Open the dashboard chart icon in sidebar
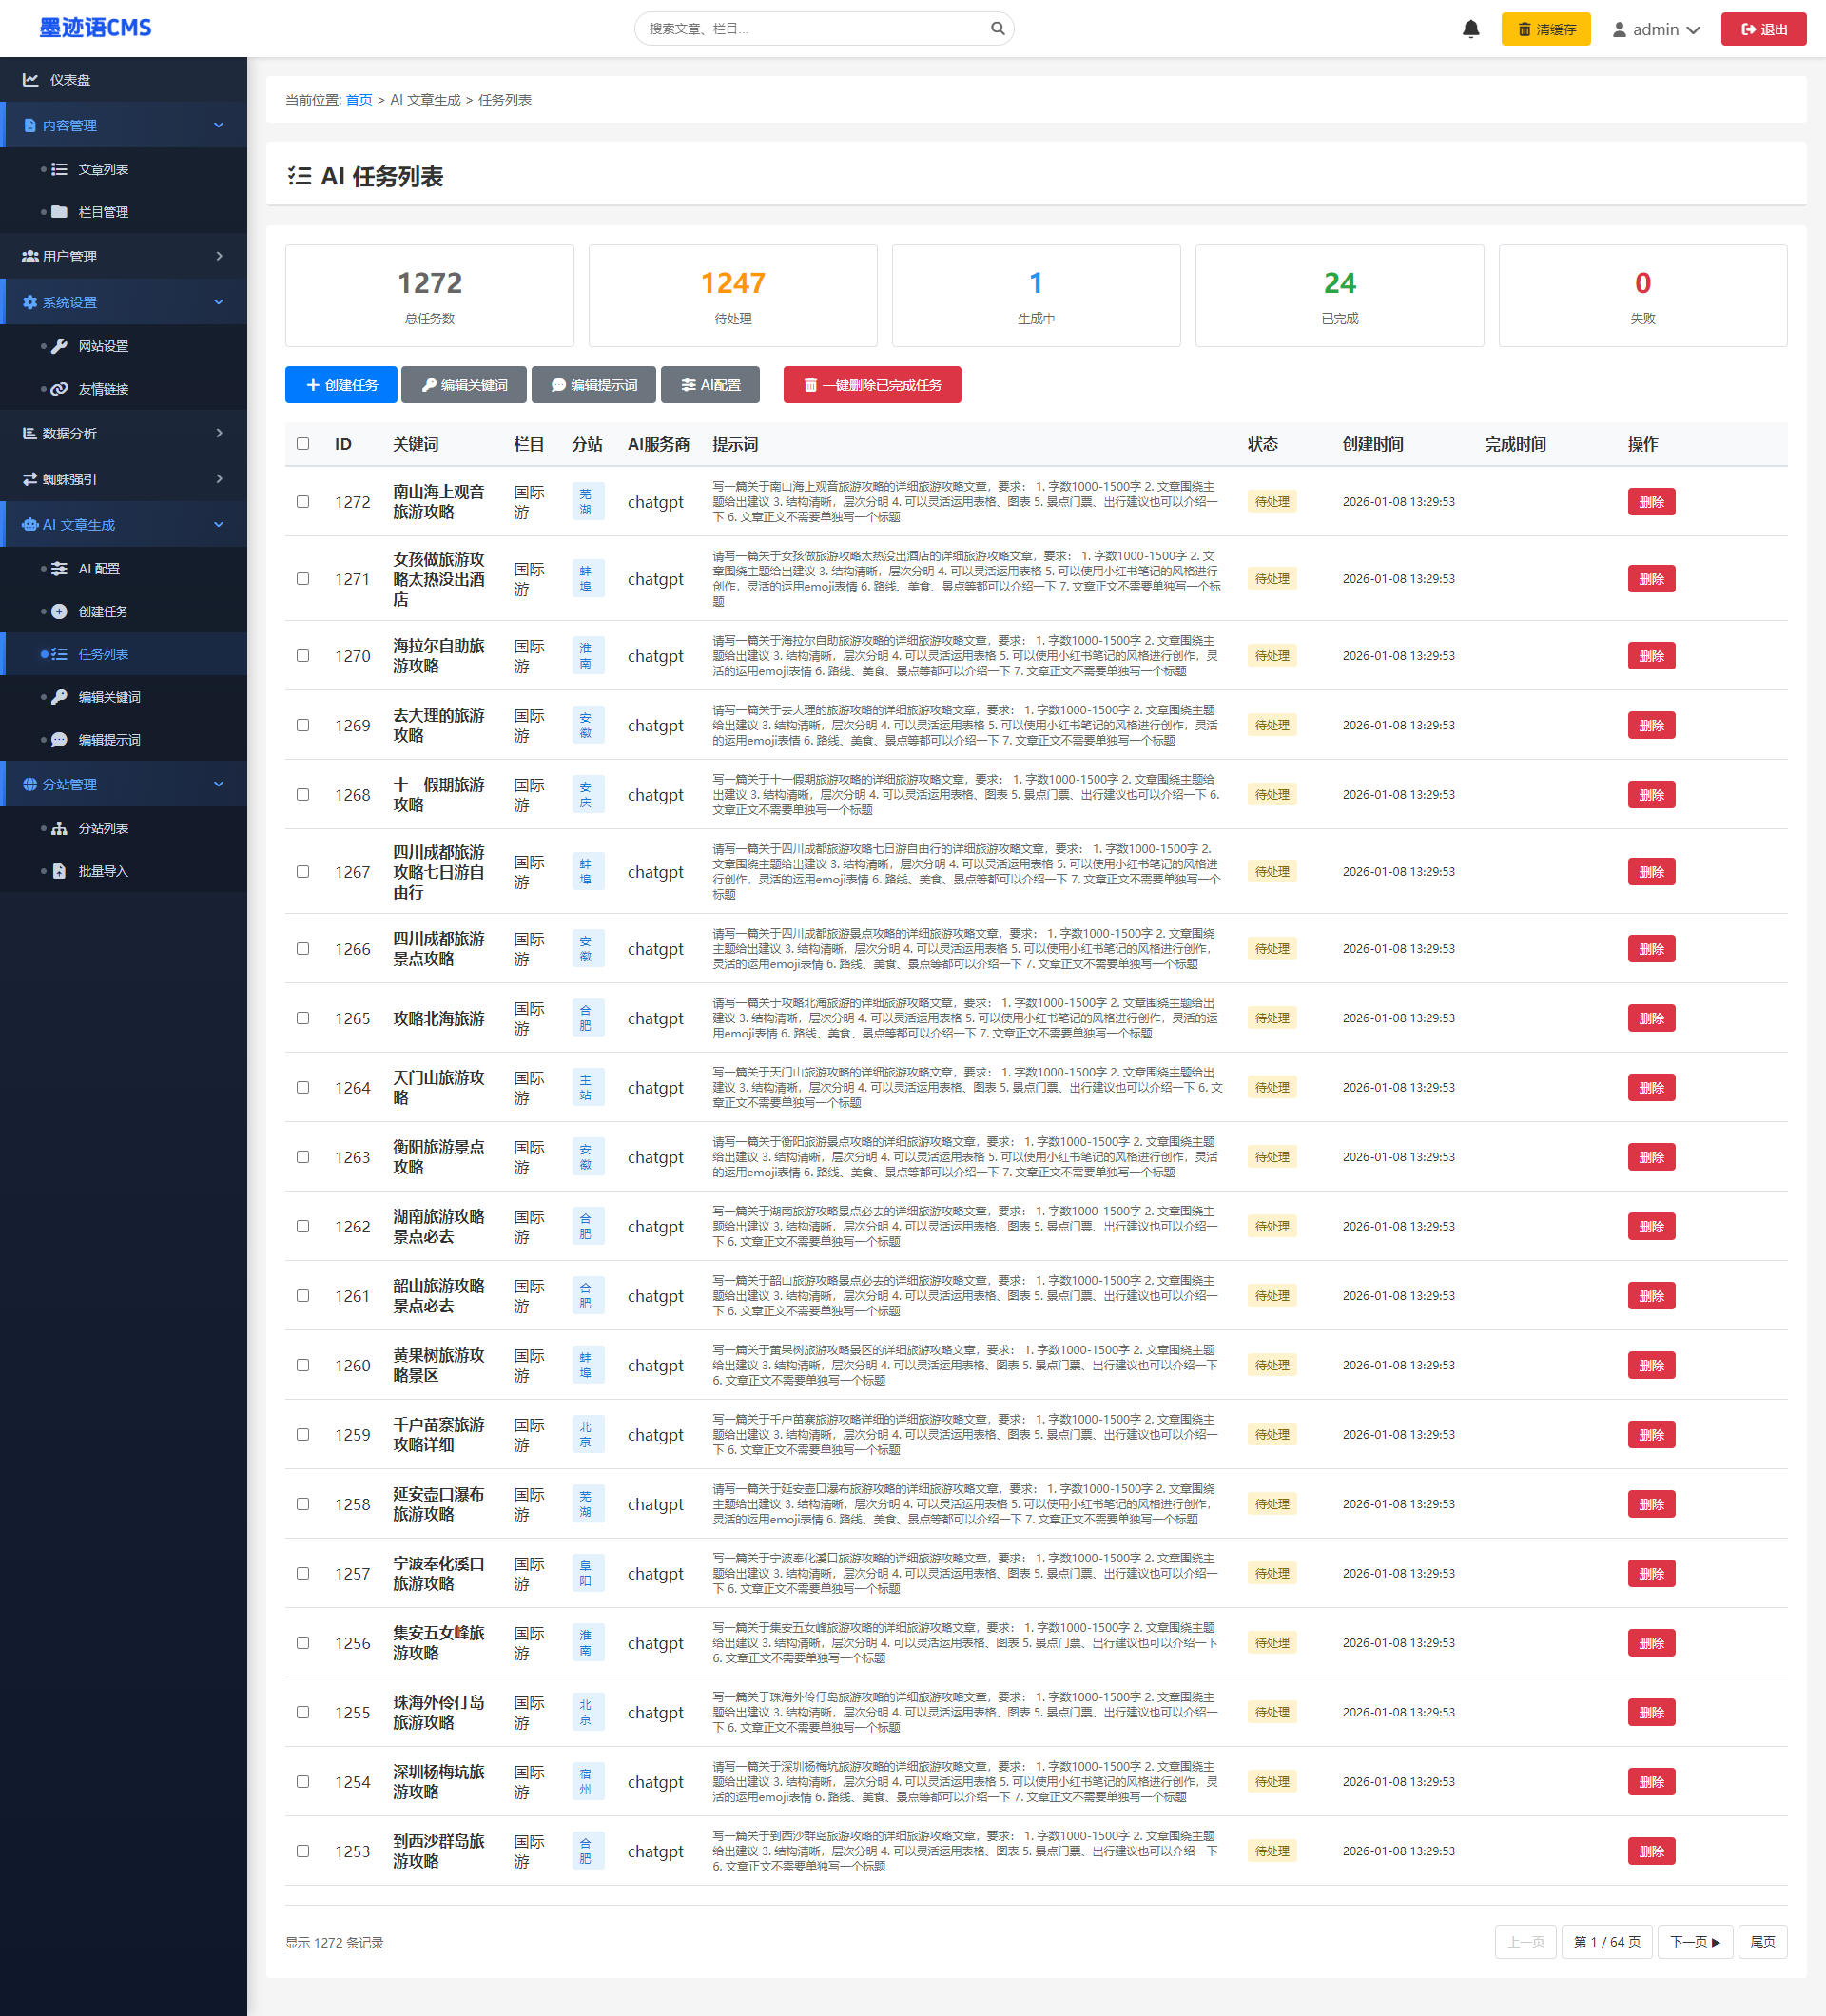The height and width of the screenshot is (2016, 1826). pyautogui.click(x=31, y=80)
